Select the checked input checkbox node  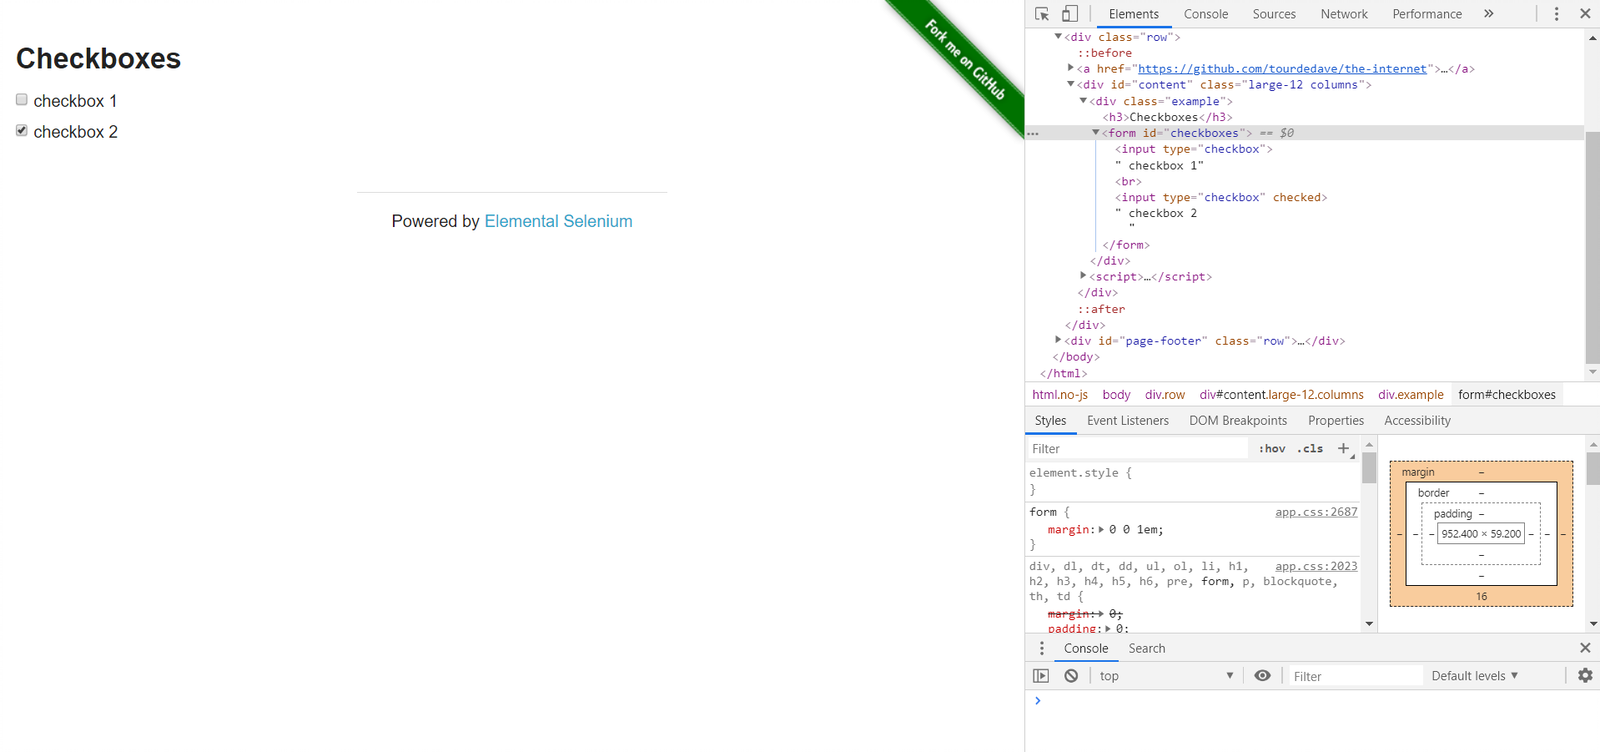pos(1221,197)
